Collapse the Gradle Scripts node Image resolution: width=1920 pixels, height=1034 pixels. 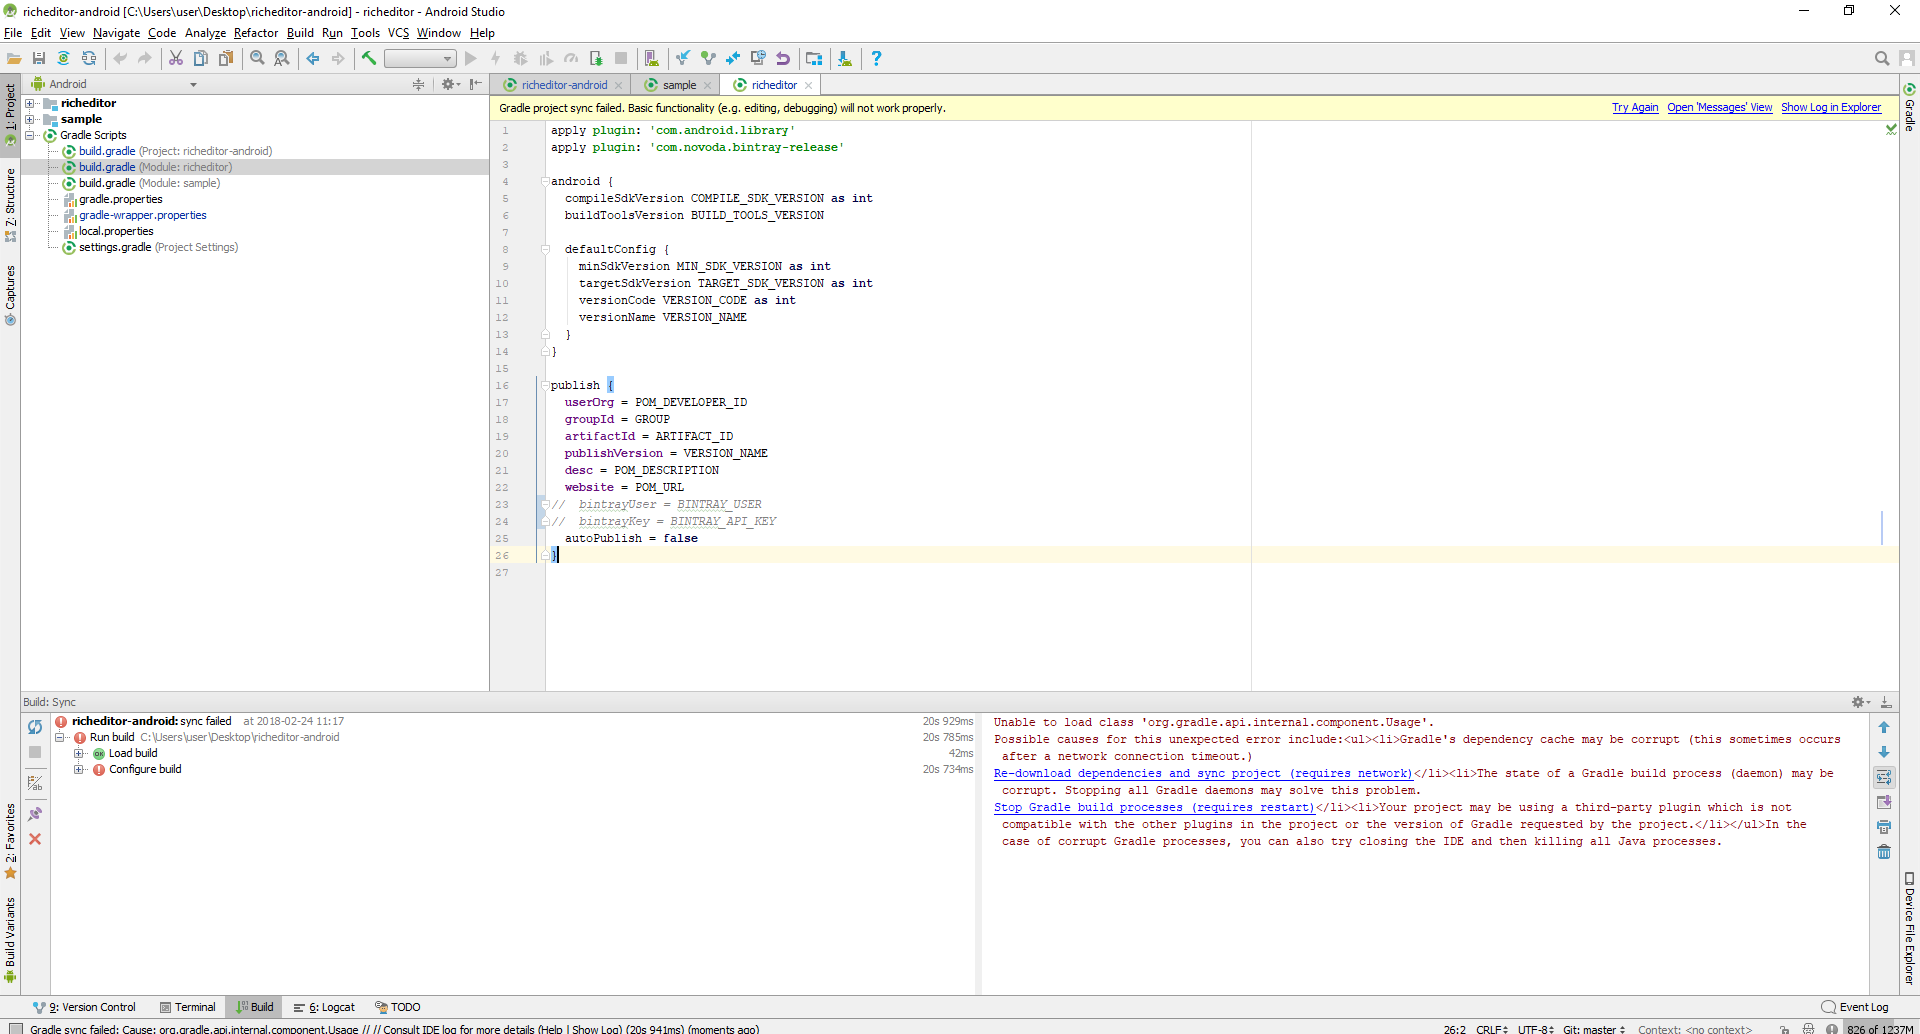(30, 135)
